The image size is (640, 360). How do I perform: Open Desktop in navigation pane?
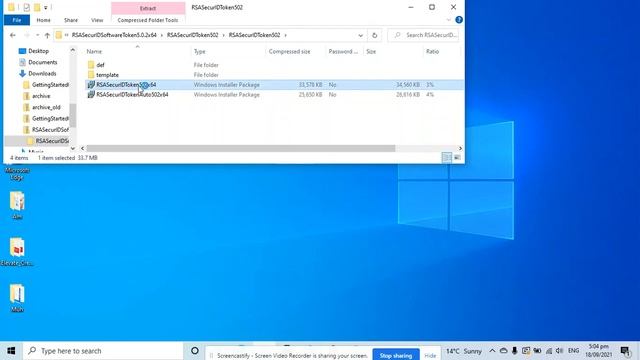click(x=38, y=51)
